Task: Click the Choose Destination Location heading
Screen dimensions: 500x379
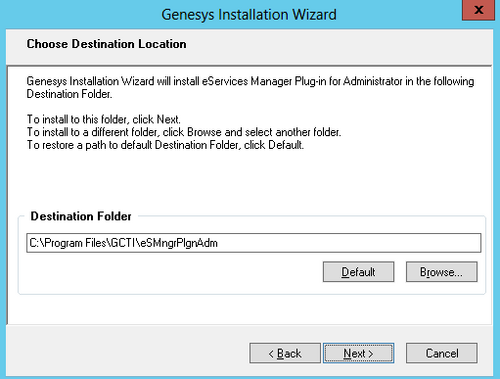Action: [x=106, y=44]
